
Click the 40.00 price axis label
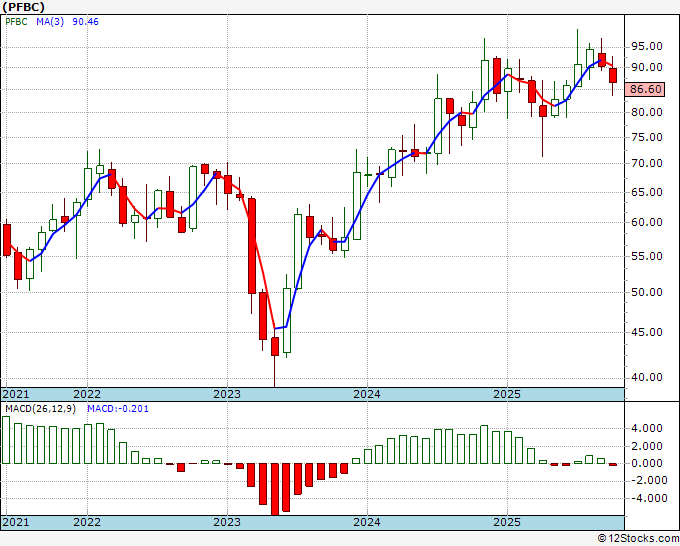pos(646,377)
